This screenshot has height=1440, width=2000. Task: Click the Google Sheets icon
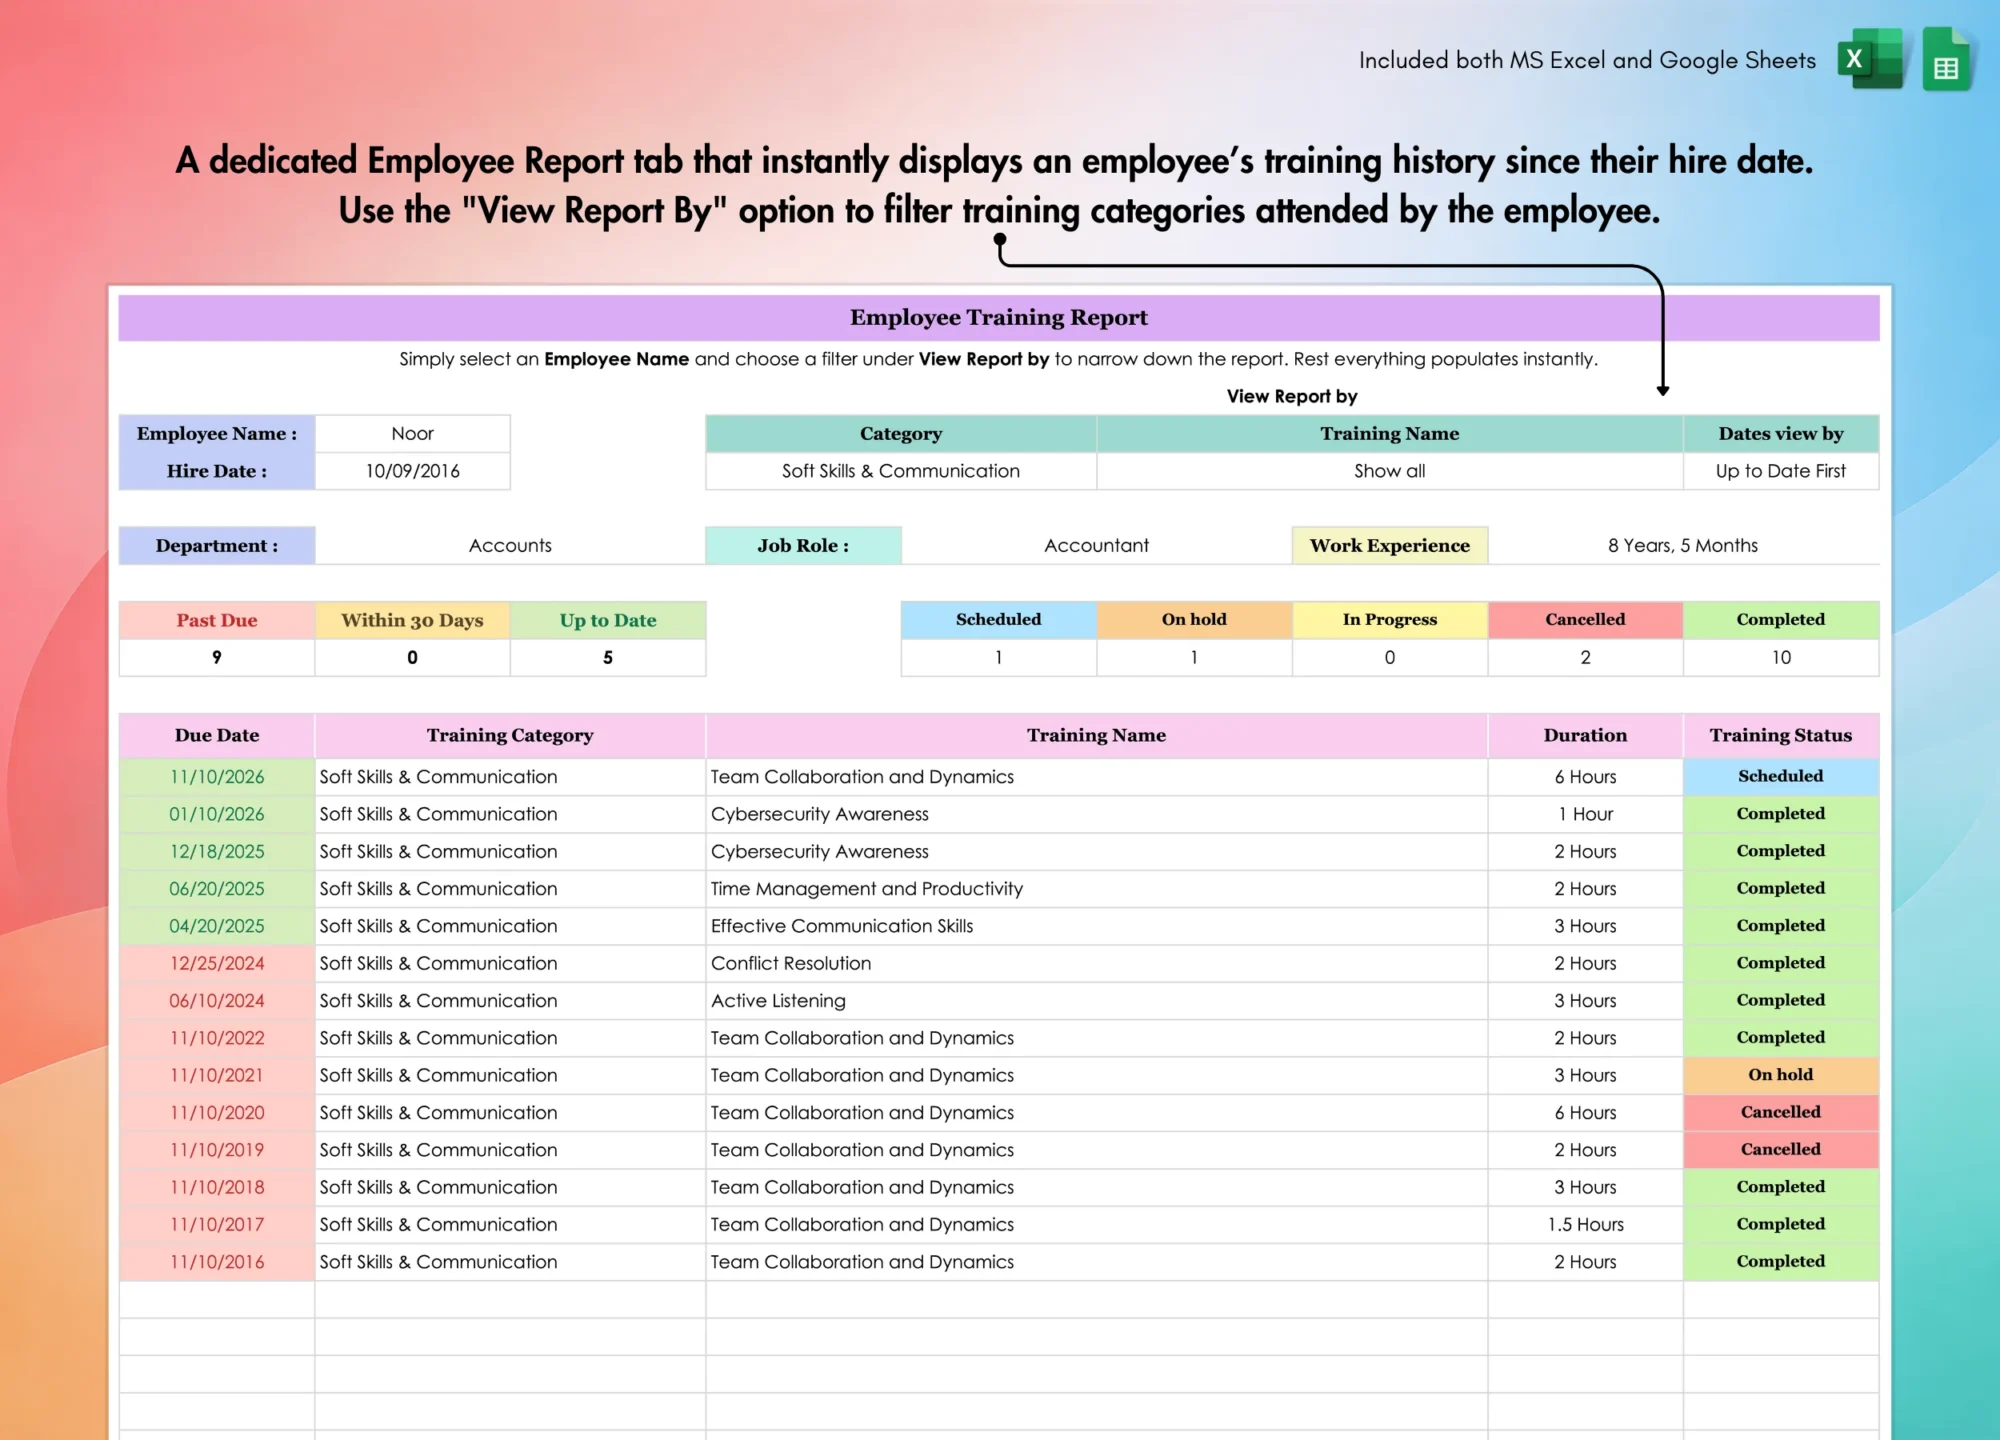tap(1946, 60)
